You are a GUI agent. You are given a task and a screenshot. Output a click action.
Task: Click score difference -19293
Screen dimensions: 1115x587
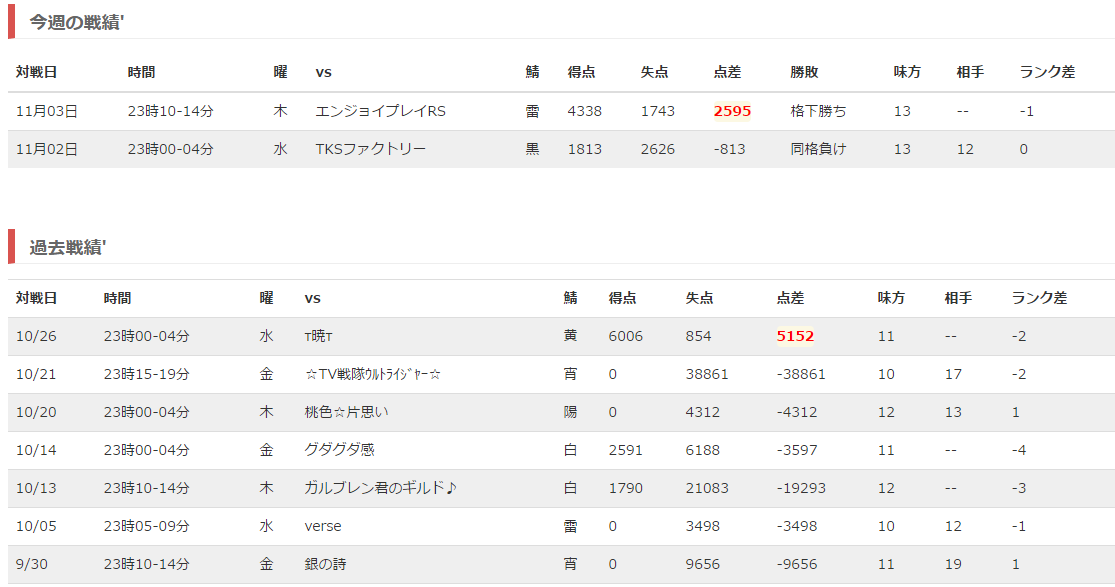tap(801, 488)
